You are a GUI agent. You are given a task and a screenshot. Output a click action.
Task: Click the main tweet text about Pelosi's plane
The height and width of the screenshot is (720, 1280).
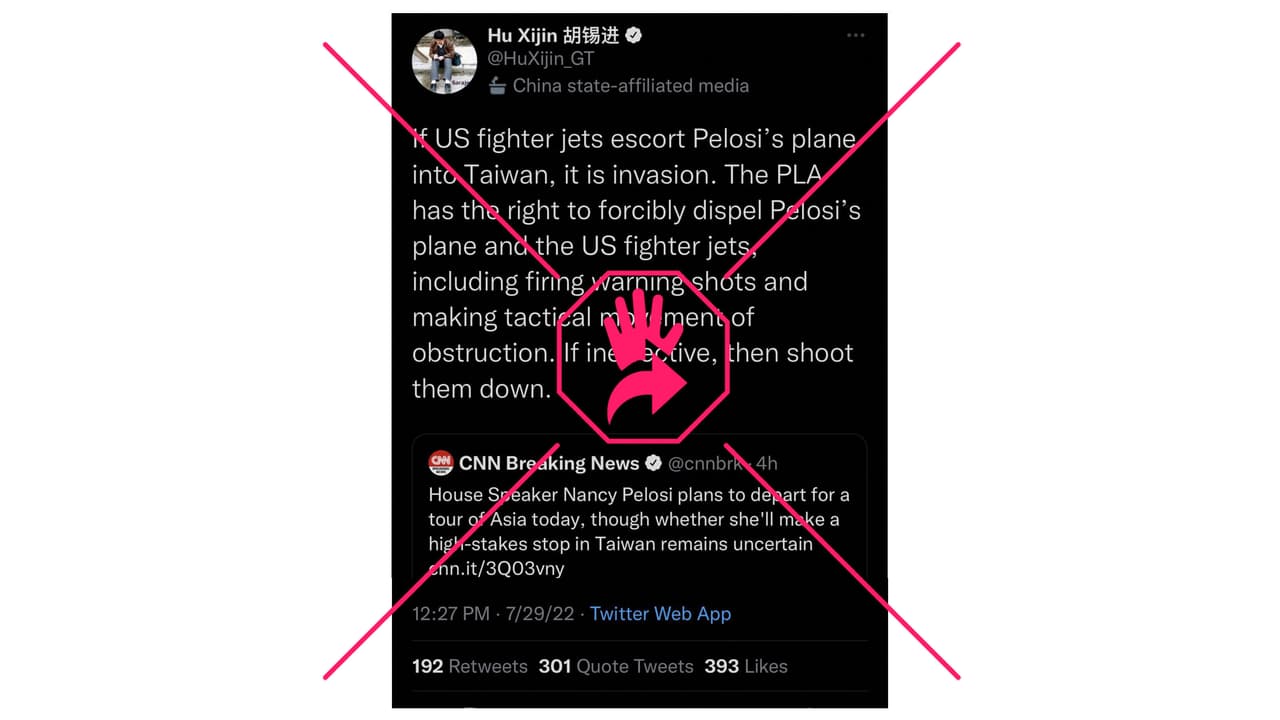(x=636, y=263)
